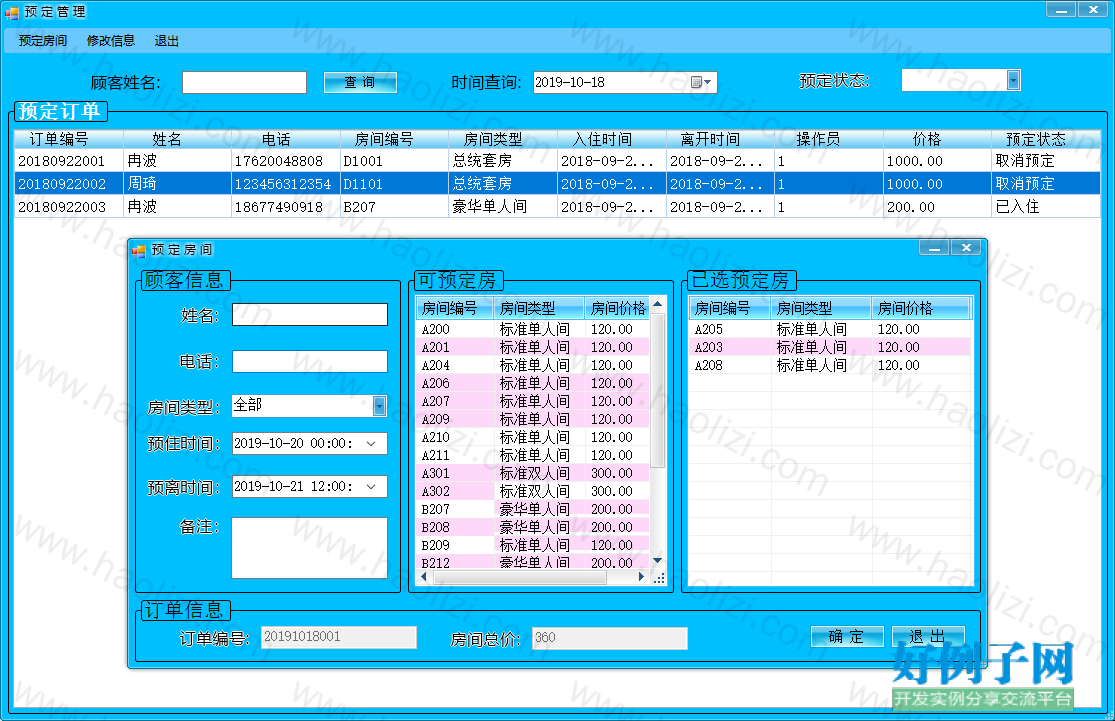Image resolution: width=1115 pixels, height=721 pixels.
Task: Click 入住时间 column header
Action: pyautogui.click(x=612, y=139)
